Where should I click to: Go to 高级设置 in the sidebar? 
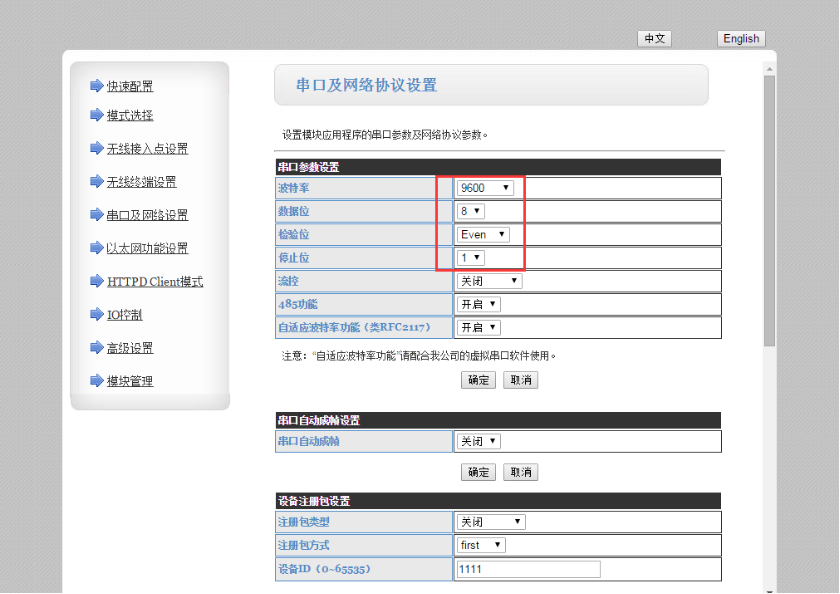coord(130,348)
